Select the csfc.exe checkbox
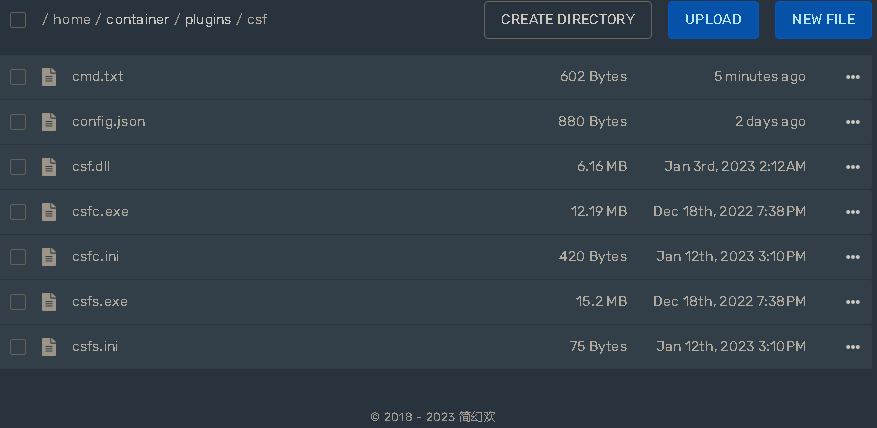 point(18,211)
